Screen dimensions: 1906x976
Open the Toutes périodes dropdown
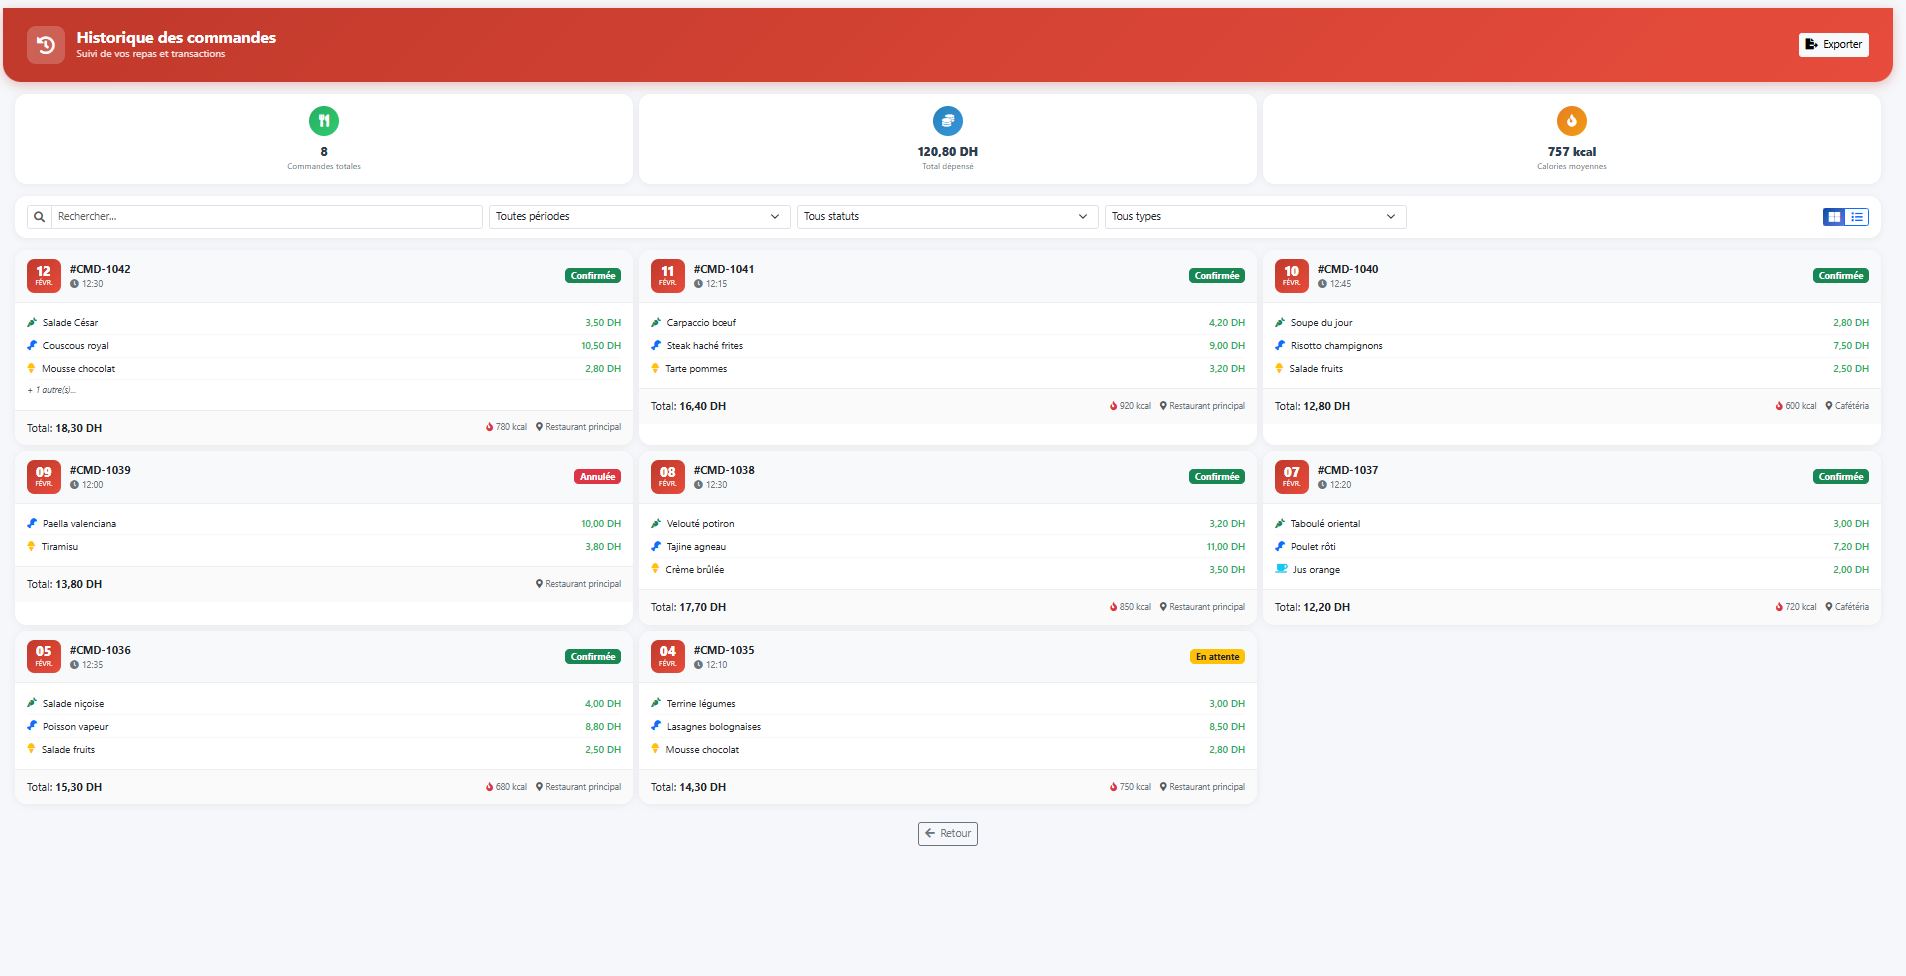pos(637,217)
